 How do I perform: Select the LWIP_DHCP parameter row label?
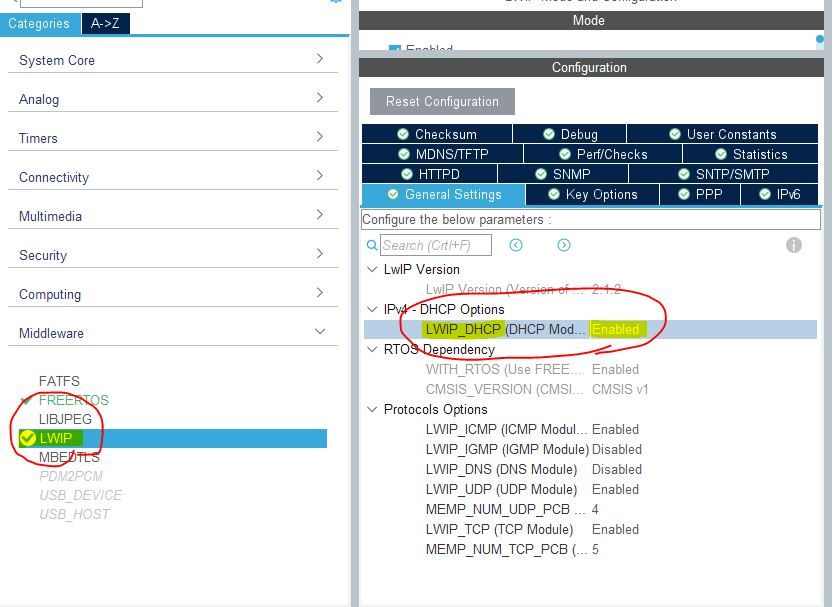(x=506, y=329)
